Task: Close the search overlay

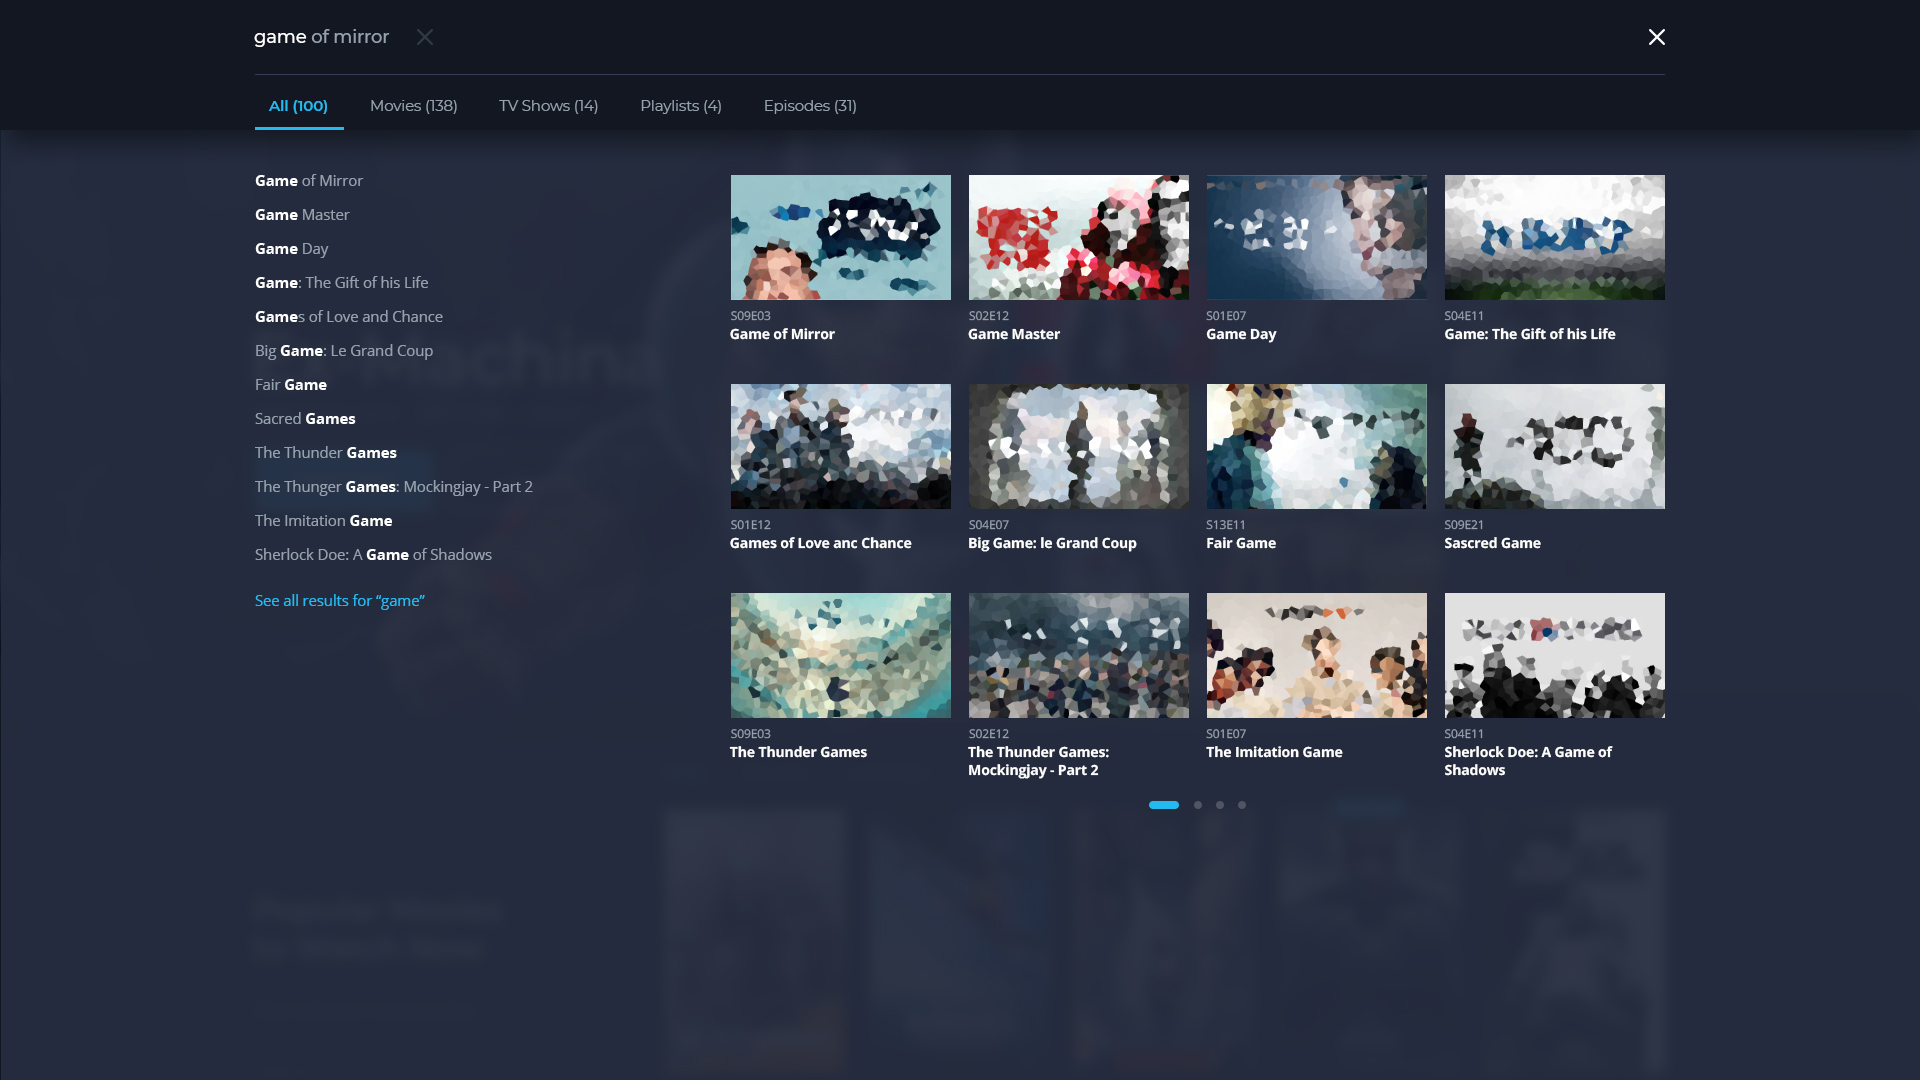Action: pyautogui.click(x=1656, y=37)
